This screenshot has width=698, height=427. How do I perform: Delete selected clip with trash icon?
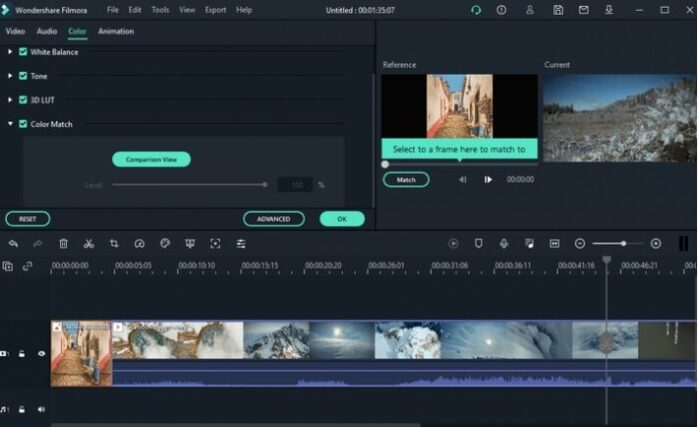(x=63, y=243)
